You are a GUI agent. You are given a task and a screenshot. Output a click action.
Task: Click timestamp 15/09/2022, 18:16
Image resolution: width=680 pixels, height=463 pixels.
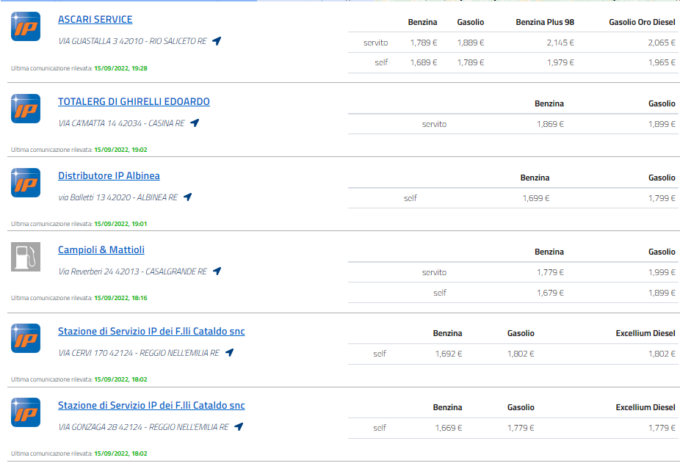(121, 298)
